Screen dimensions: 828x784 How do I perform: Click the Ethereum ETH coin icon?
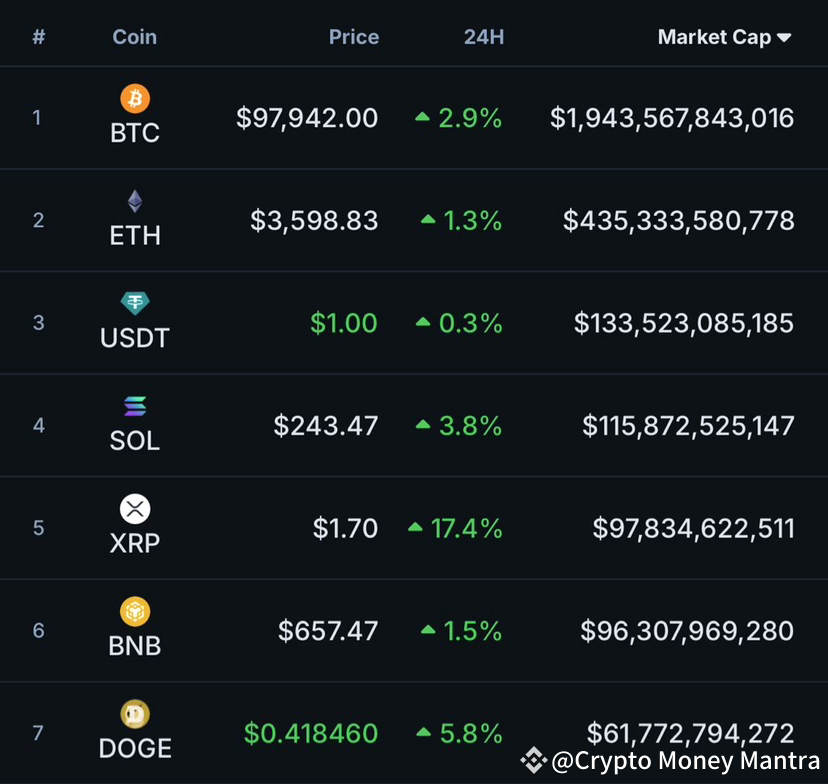[x=134, y=200]
